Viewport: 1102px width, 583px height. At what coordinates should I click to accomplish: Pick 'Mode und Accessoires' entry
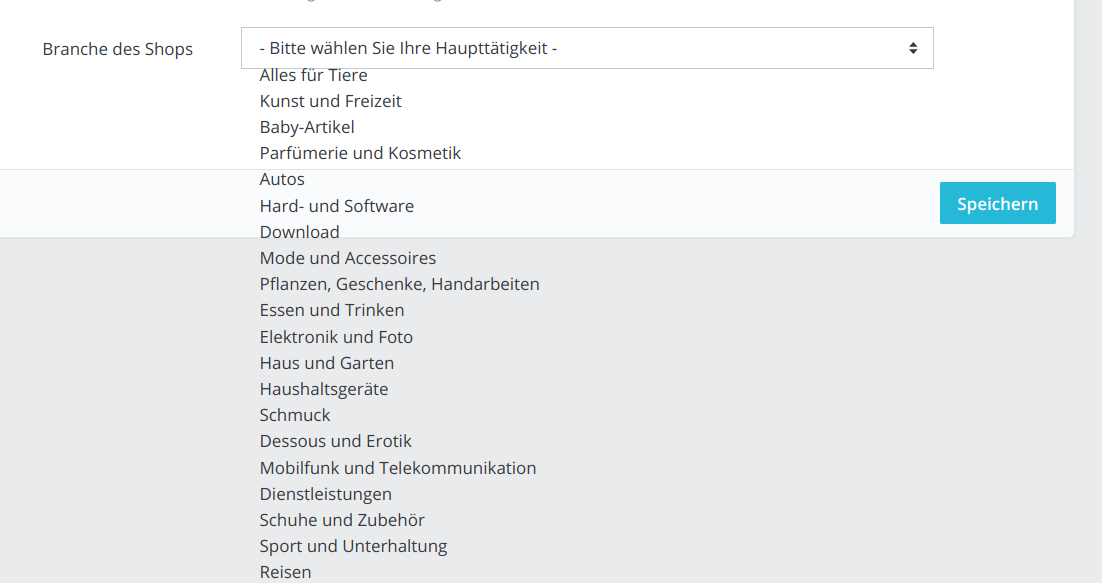pyautogui.click(x=347, y=258)
